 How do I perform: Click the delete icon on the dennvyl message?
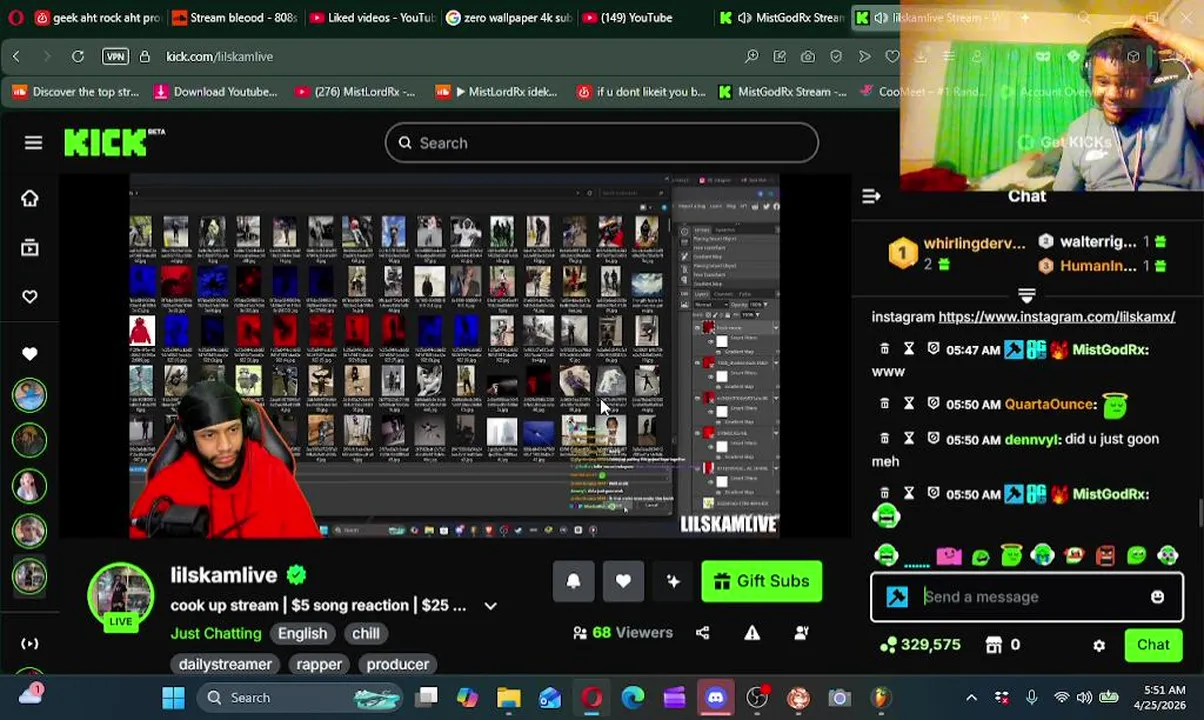pos(884,439)
